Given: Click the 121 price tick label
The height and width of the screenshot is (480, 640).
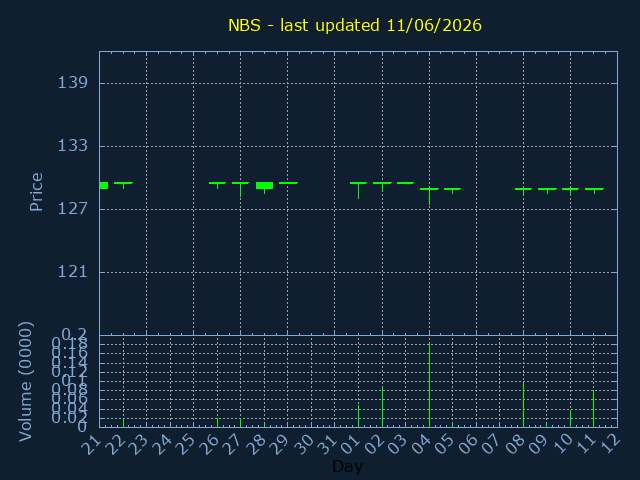Looking at the screenshot, I should pyautogui.click(x=73, y=272).
